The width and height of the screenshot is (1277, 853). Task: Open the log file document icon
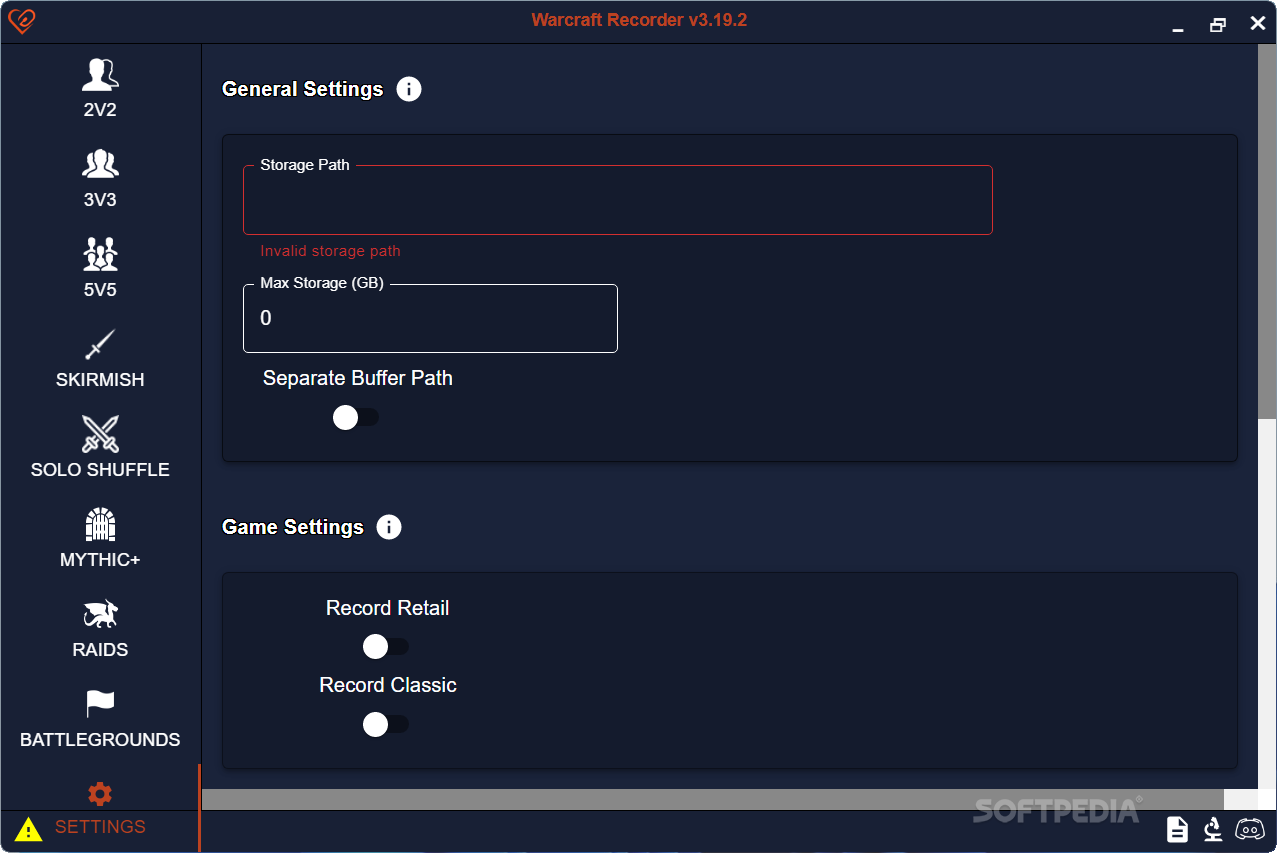1178,829
